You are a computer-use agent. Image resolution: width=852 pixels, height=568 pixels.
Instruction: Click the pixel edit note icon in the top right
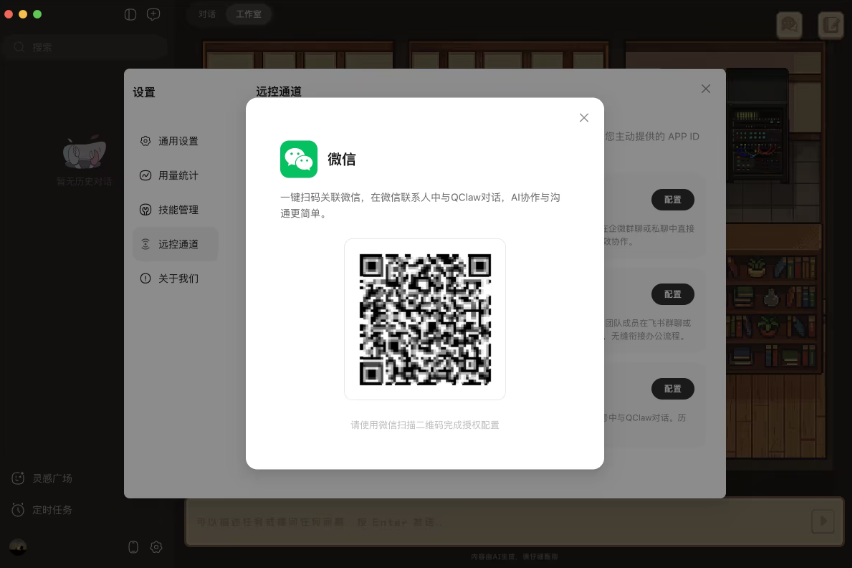point(831,25)
